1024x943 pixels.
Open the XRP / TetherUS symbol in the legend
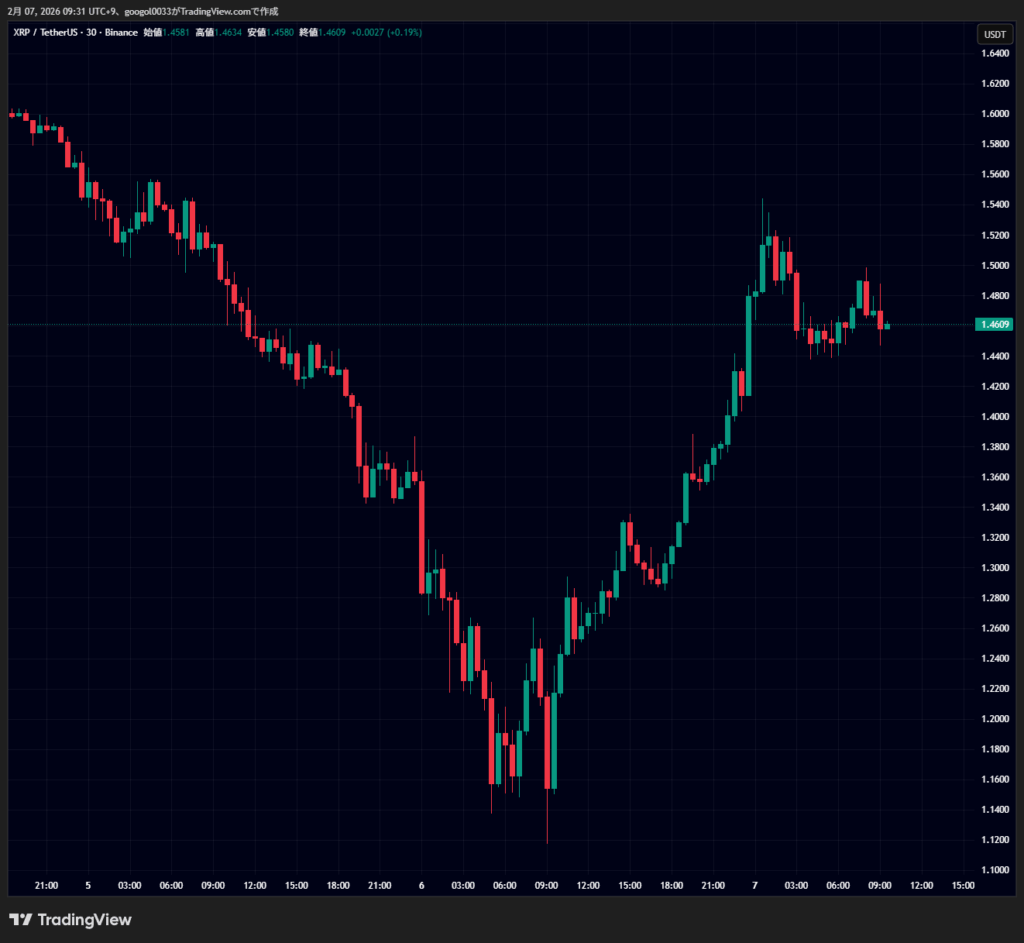tap(45, 32)
